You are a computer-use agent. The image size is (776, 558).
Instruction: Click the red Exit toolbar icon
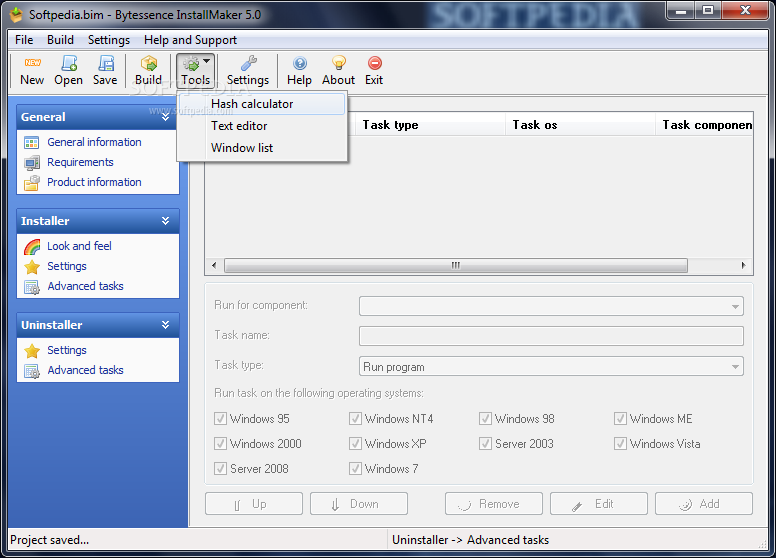pyautogui.click(x=375, y=63)
